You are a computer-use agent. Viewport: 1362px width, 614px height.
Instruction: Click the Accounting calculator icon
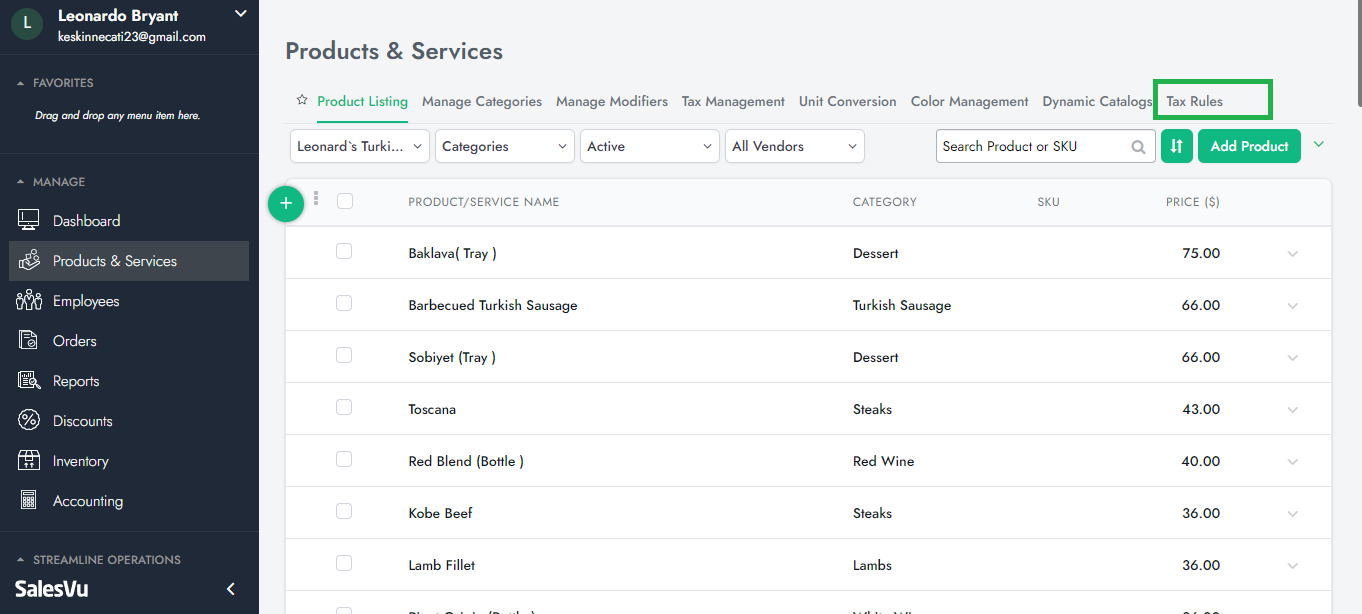(x=29, y=501)
